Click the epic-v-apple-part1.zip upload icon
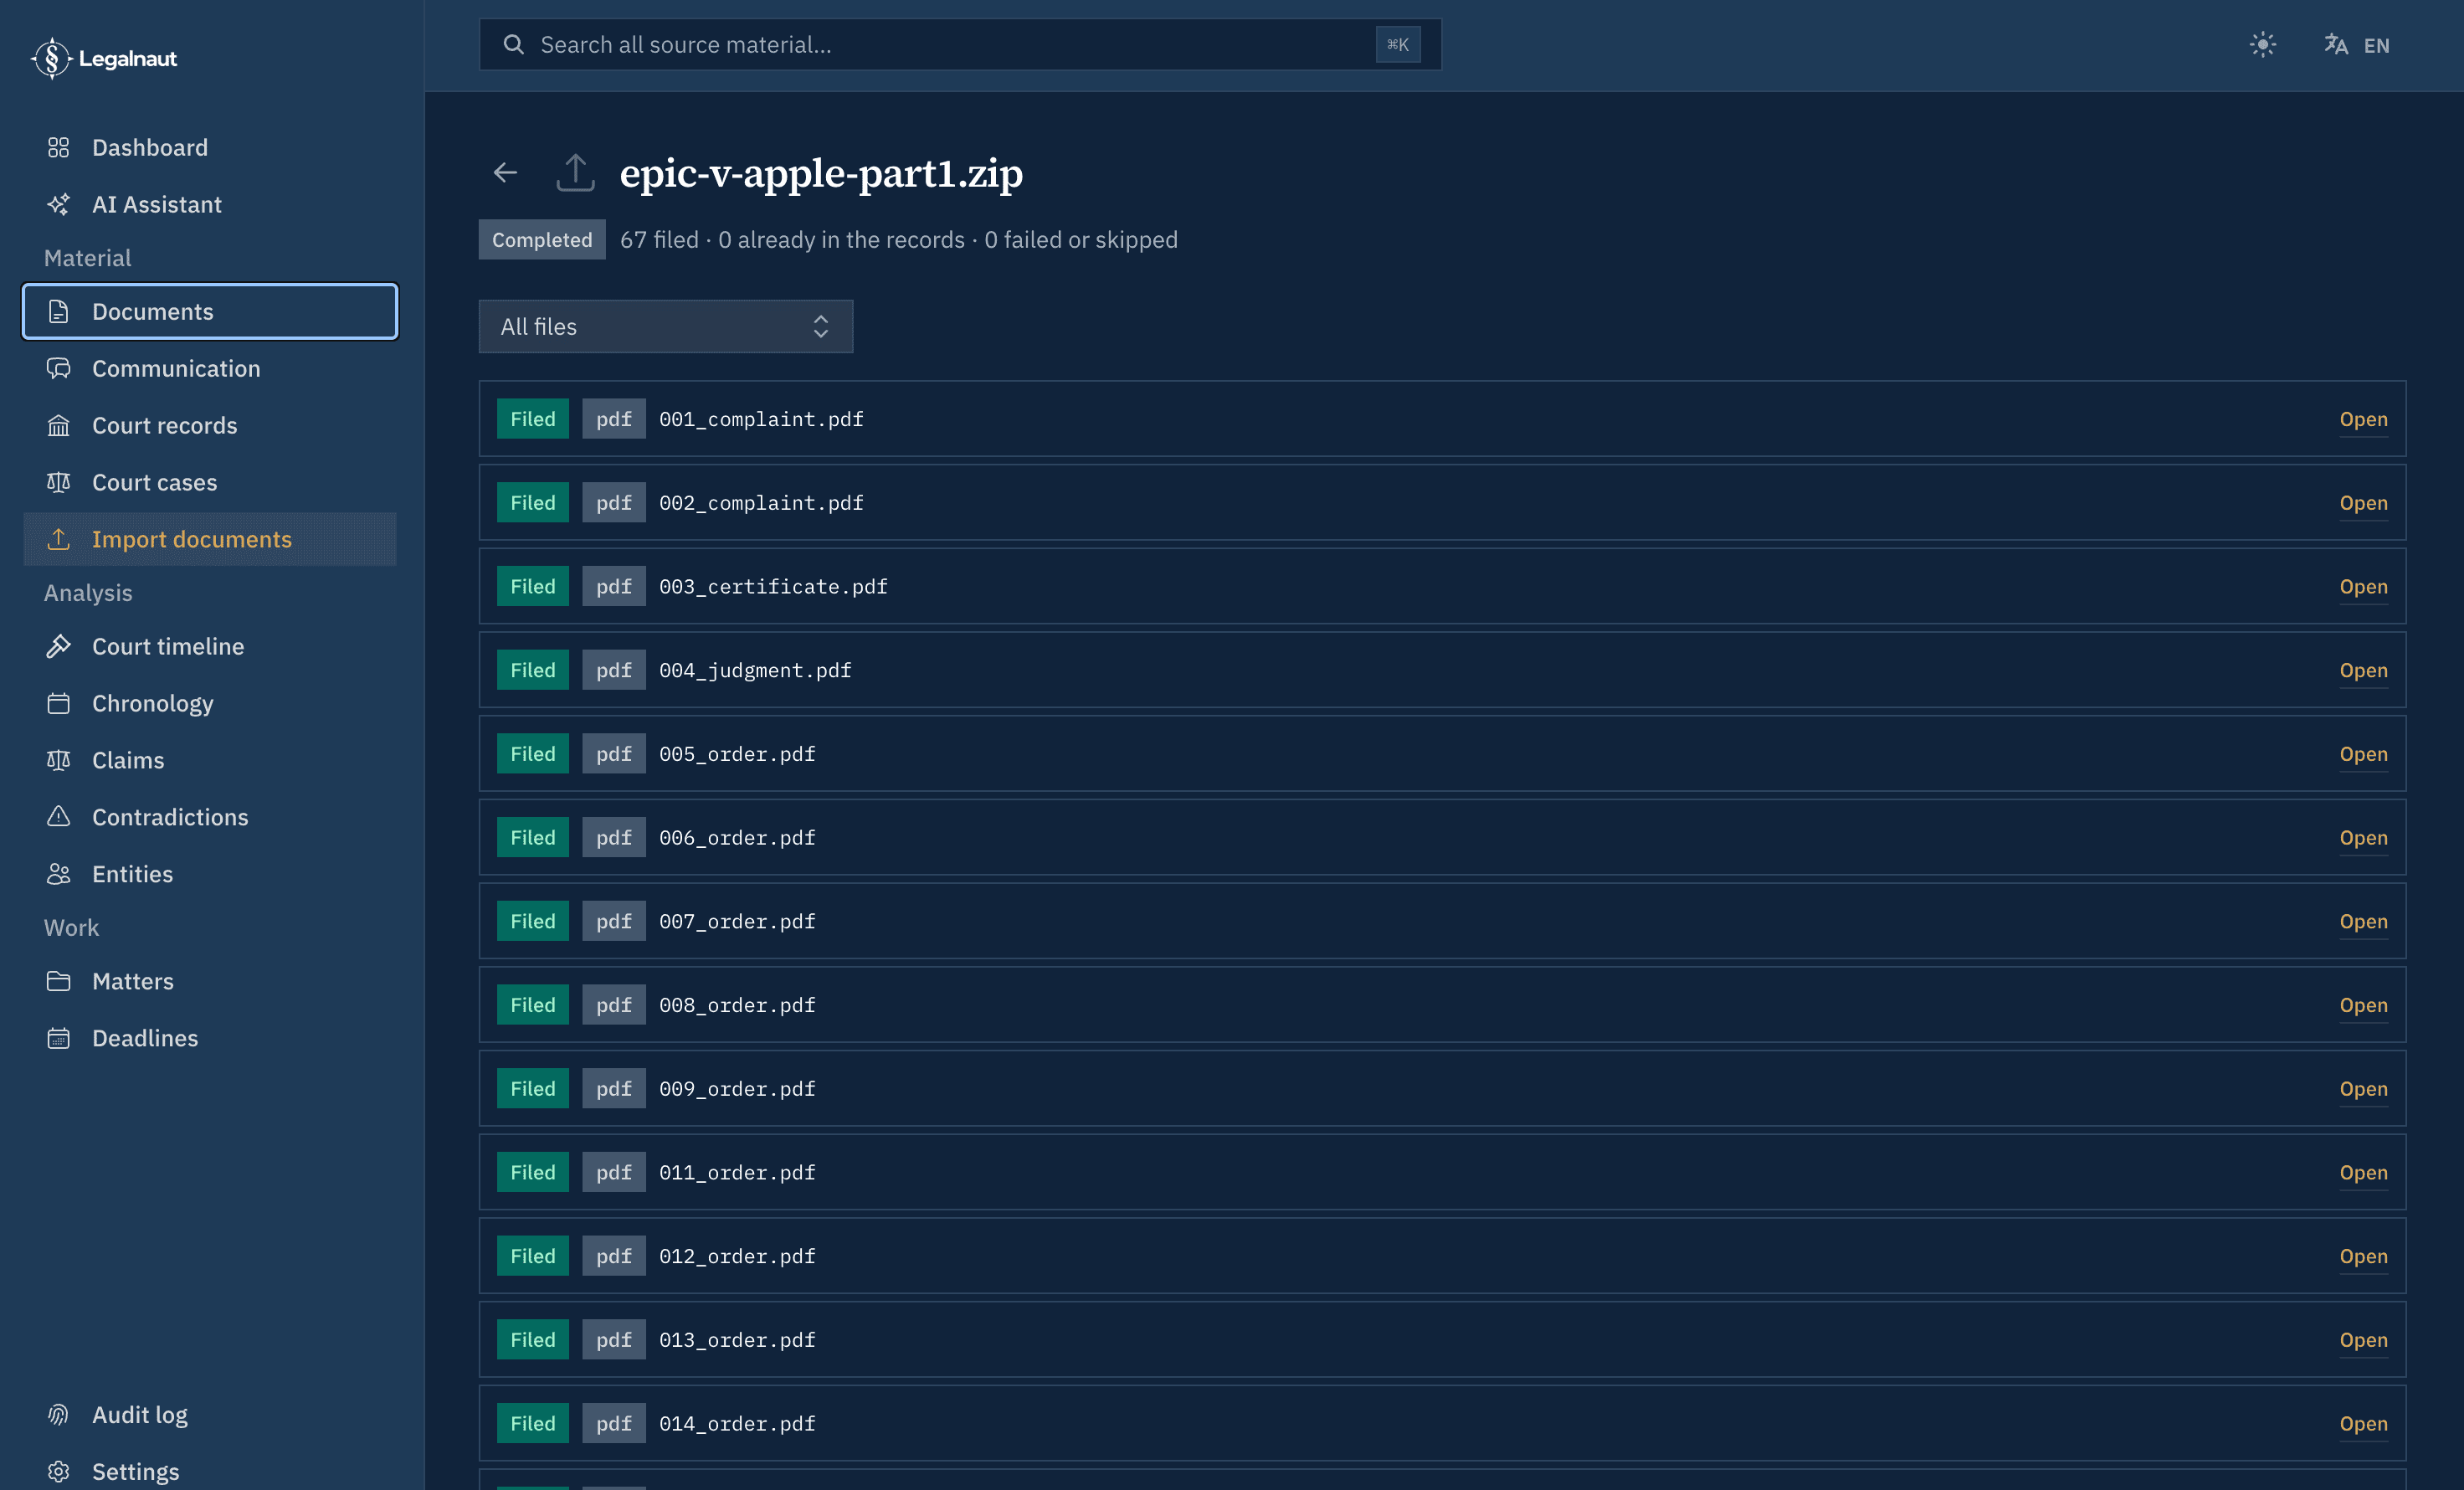Viewport: 2464px width, 1490px height. [575, 172]
